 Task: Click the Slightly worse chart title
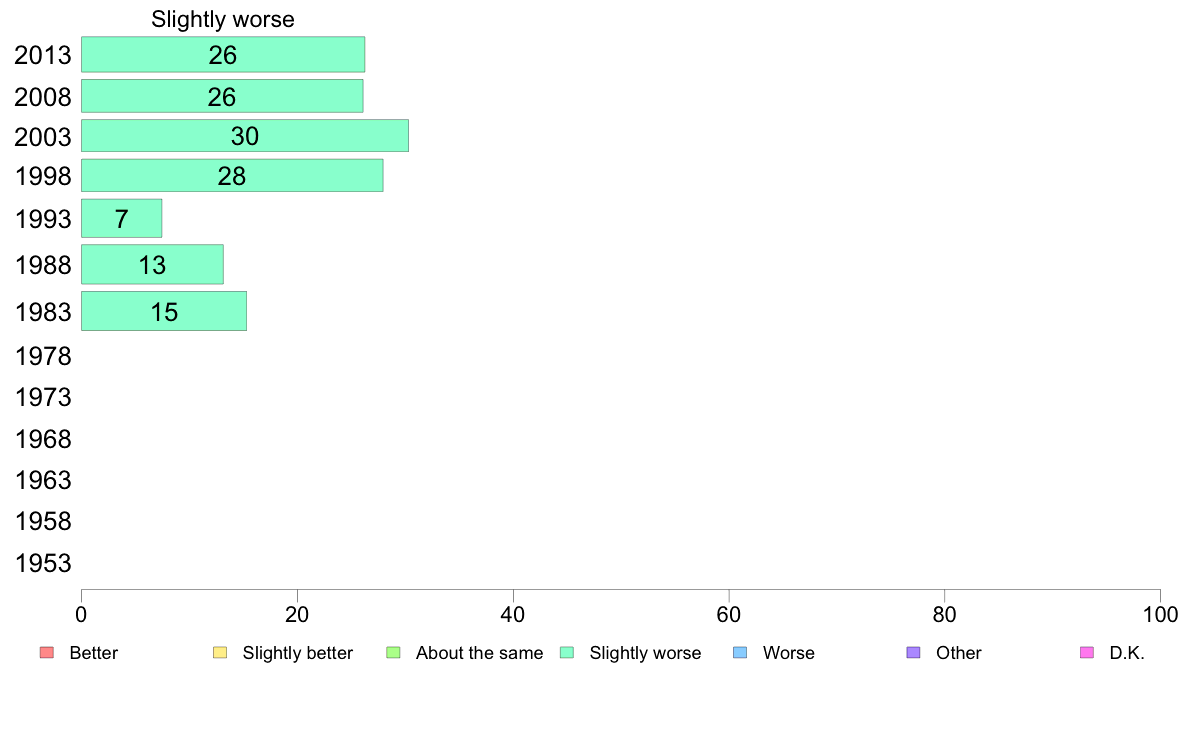point(223,19)
